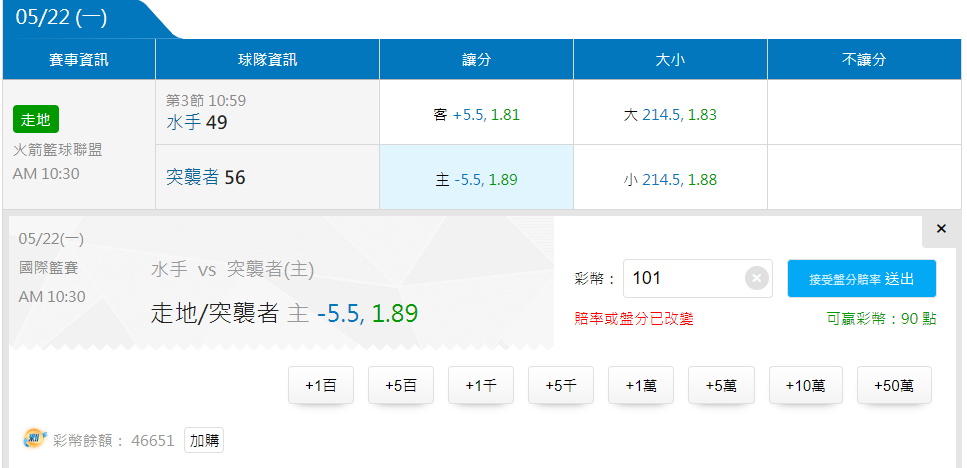
Task: Click the 賽事資訊 column header
Action: [x=79, y=59]
